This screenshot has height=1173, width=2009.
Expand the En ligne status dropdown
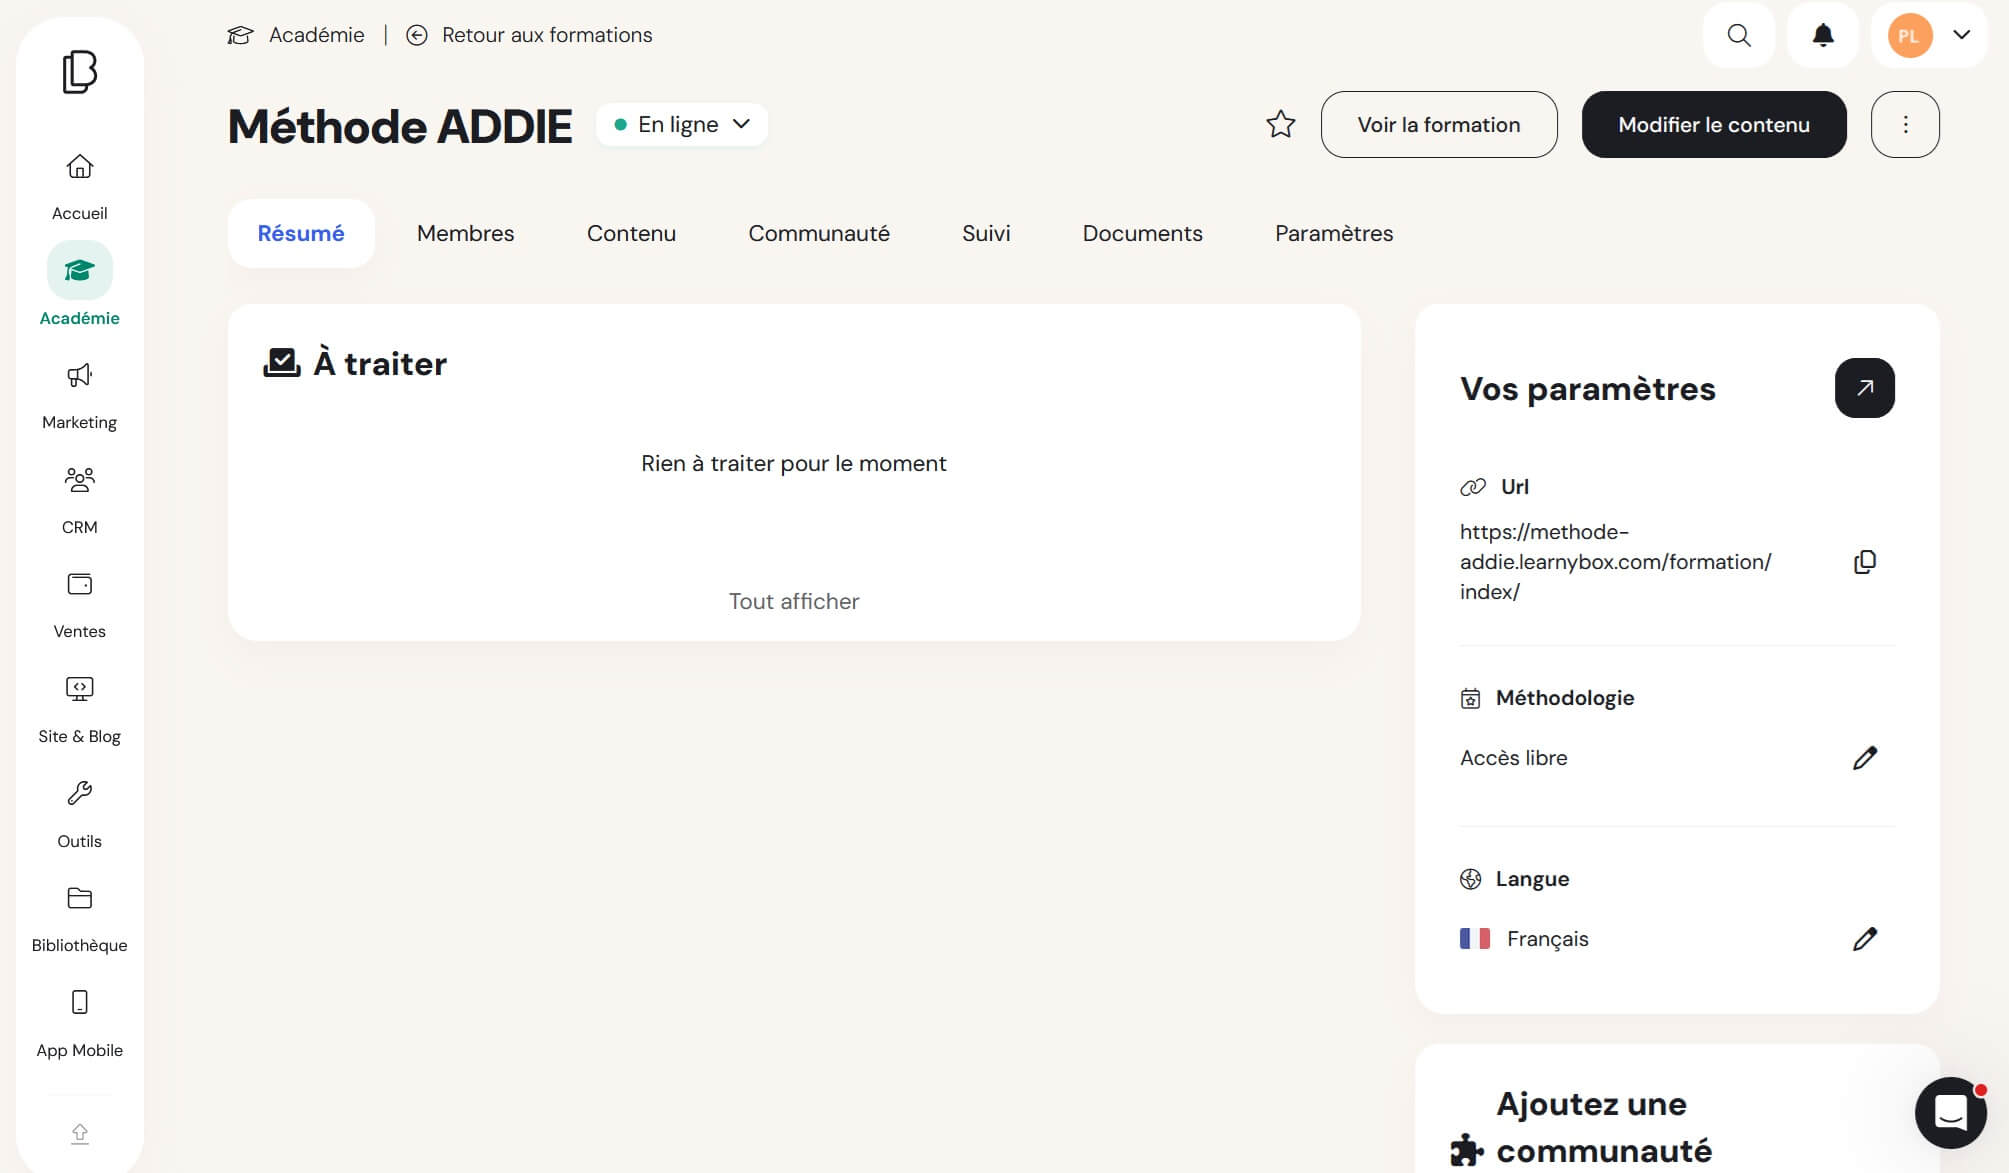(x=682, y=124)
